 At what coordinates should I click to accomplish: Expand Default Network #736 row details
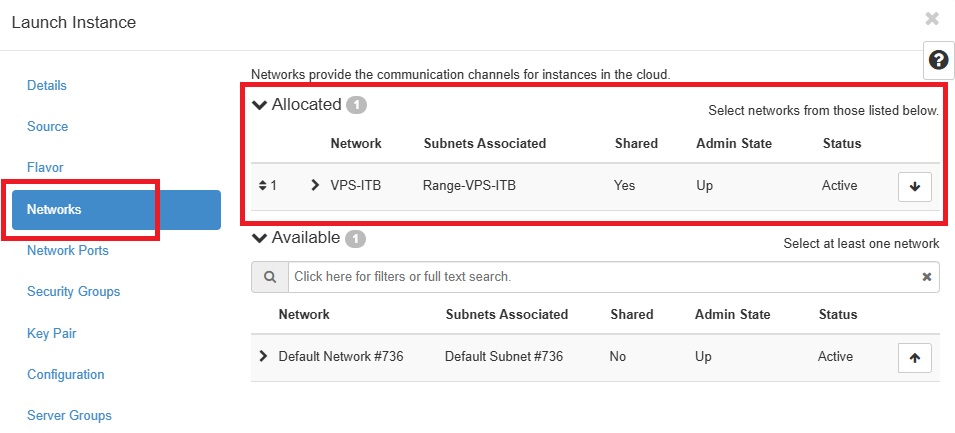pos(263,356)
